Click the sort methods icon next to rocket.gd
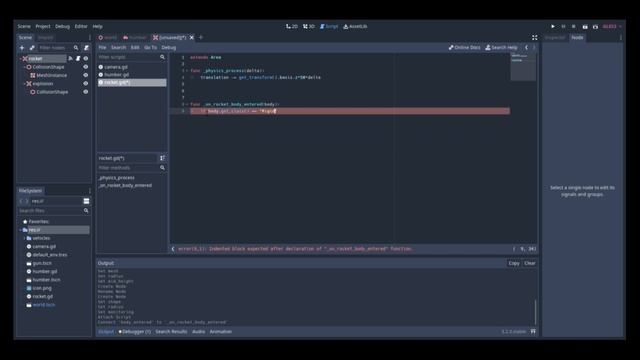The image size is (640, 360). (x=162, y=158)
